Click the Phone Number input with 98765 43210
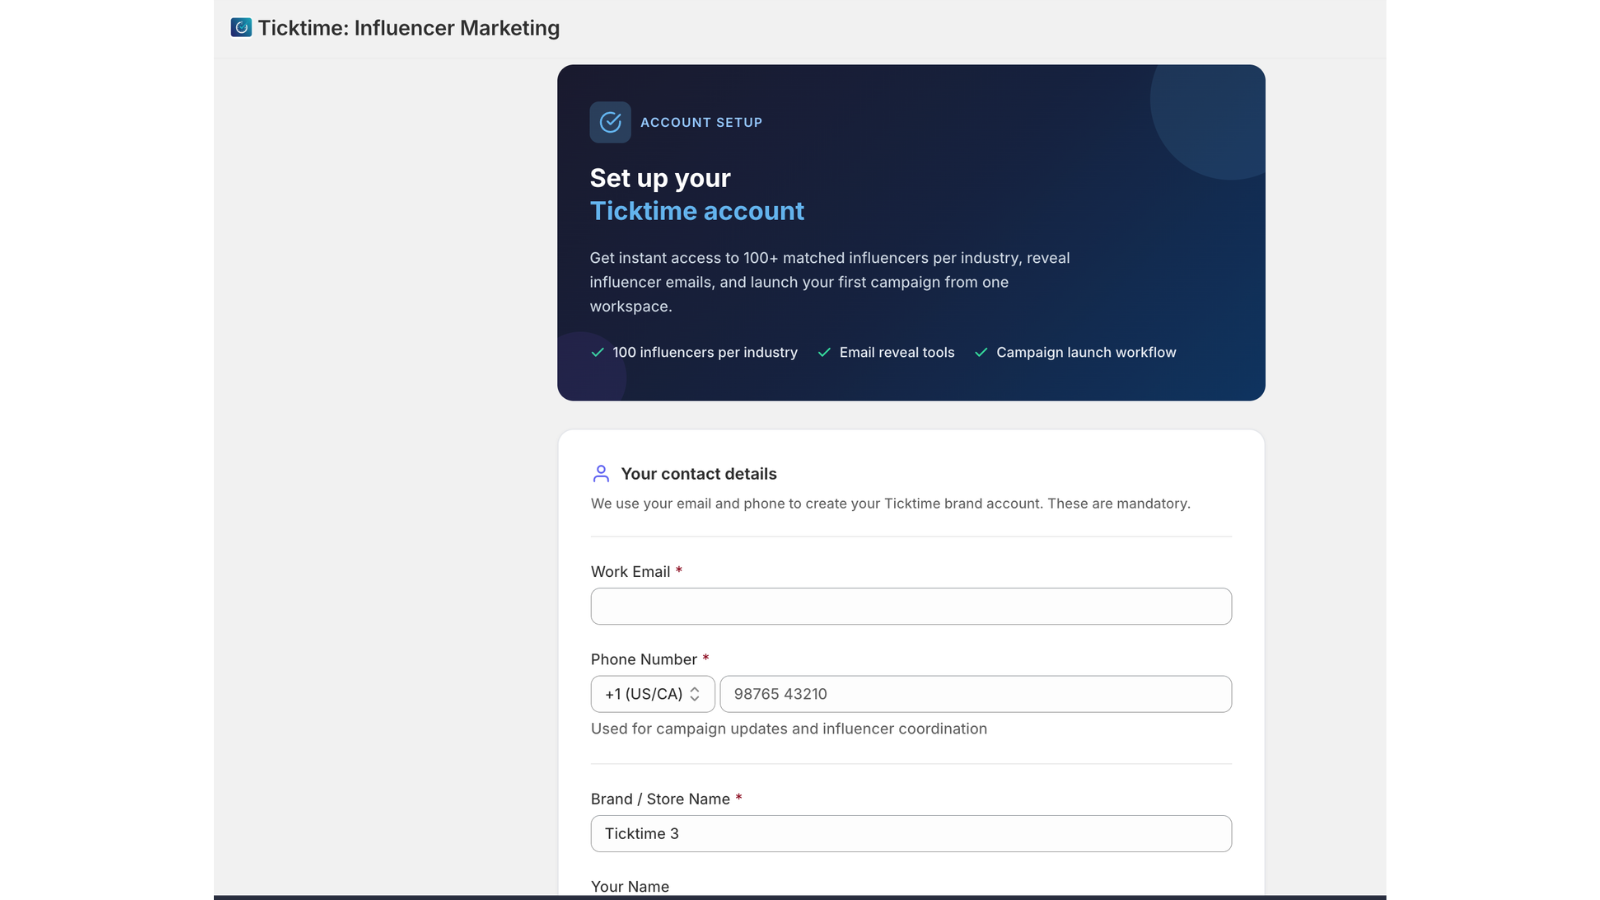Viewport: 1600px width, 900px height. coord(976,694)
